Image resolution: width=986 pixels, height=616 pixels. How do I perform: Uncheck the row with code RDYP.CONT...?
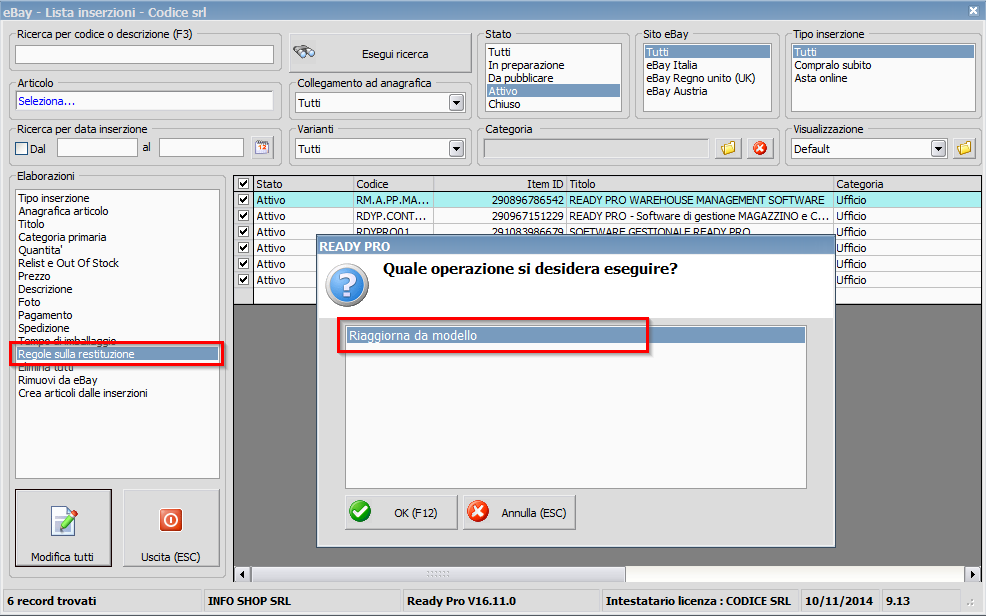pos(243,216)
